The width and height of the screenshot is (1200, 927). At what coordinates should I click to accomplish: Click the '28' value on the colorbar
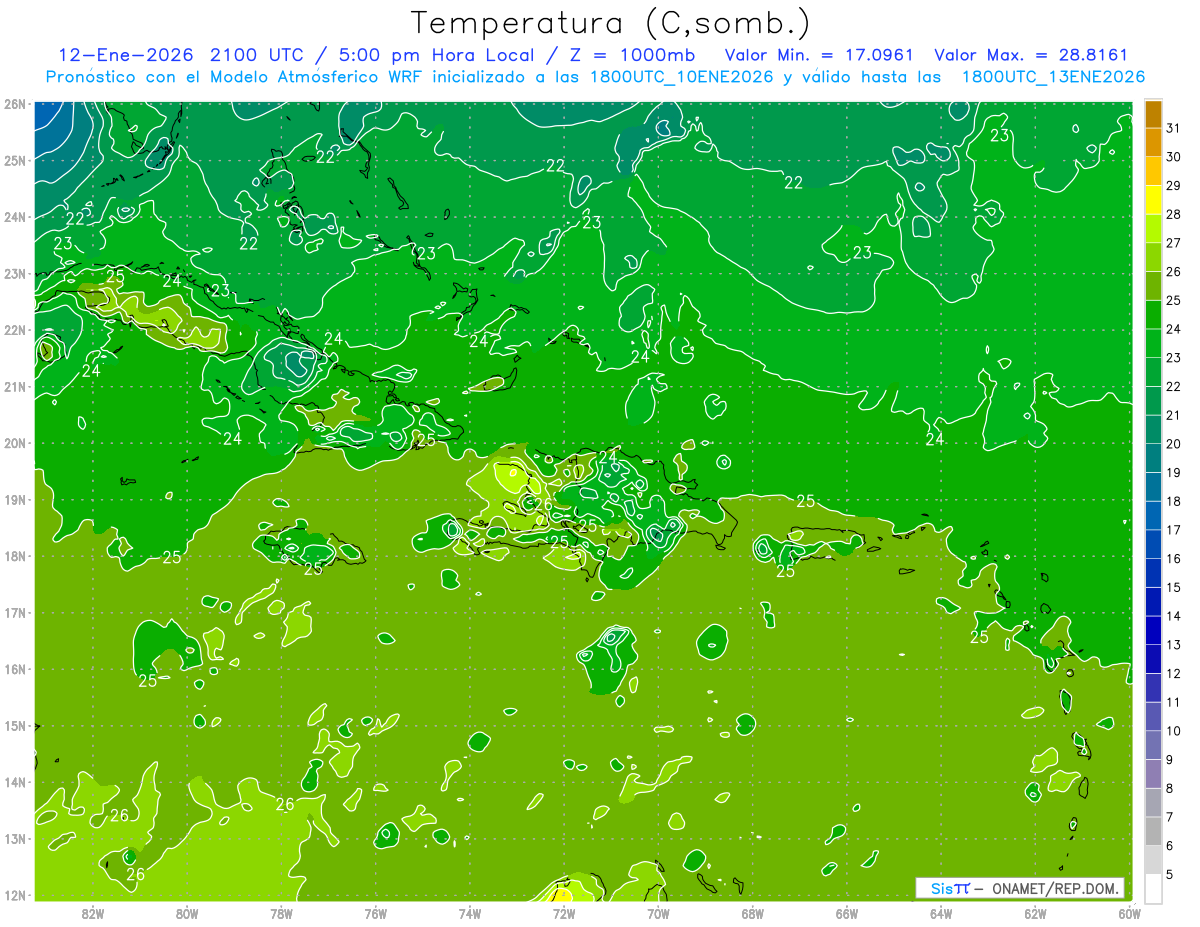coord(1174,214)
